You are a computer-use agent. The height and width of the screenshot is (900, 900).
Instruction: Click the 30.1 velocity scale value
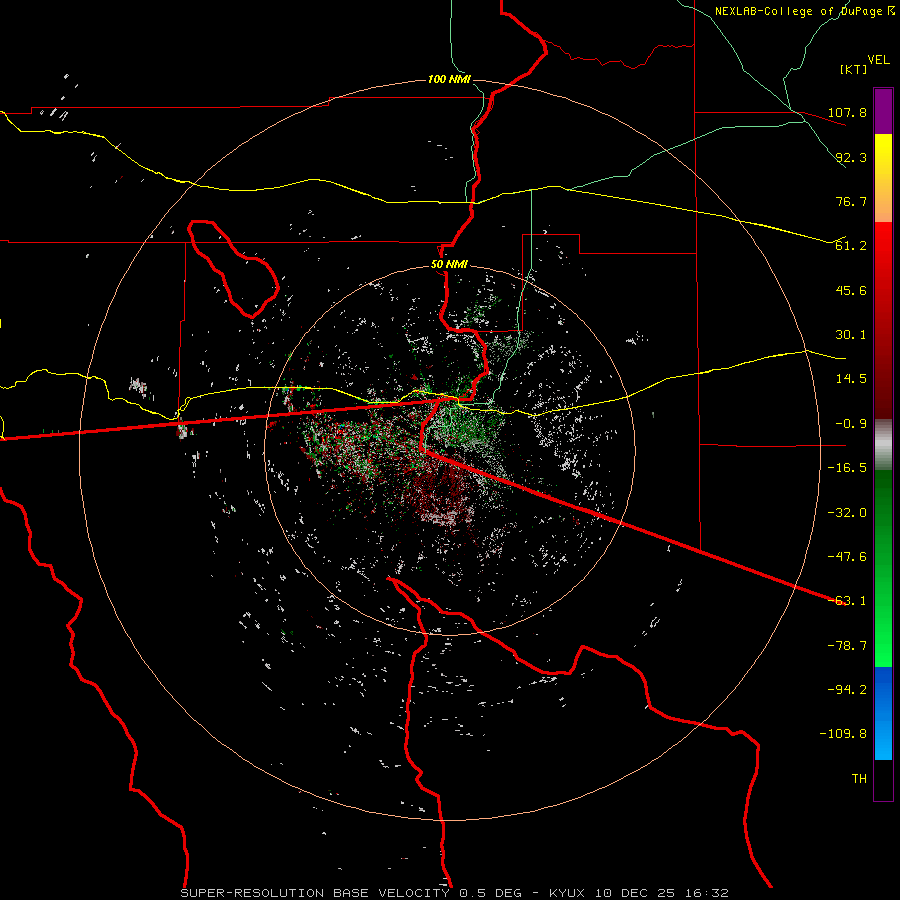[851, 335]
